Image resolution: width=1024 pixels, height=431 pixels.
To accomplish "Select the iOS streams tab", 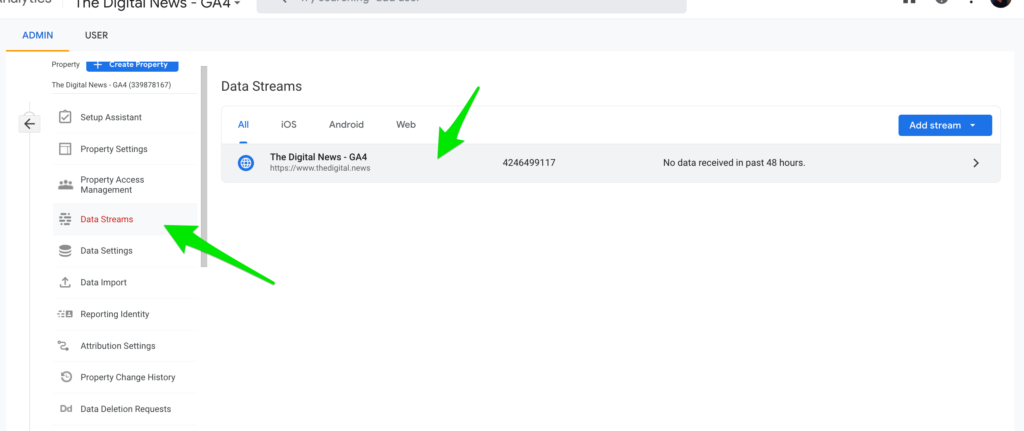I will tap(289, 125).
